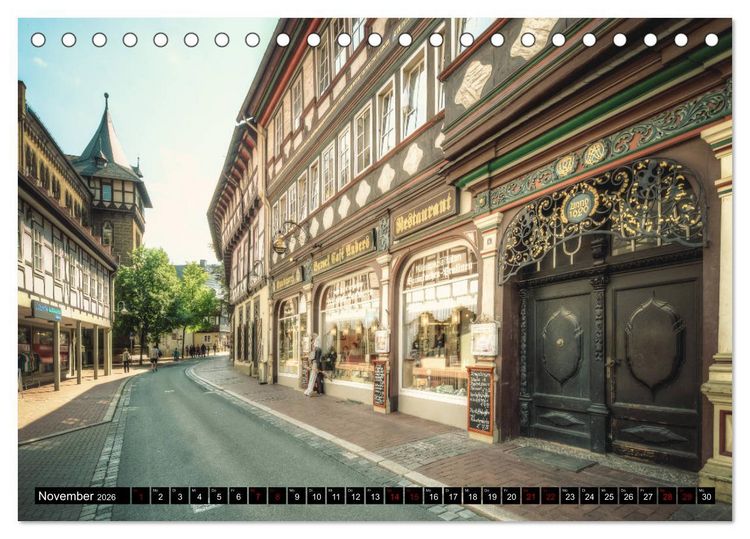Select day 12 in the calendar strip
This screenshot has height=539, width=750.
coord(355,495)
